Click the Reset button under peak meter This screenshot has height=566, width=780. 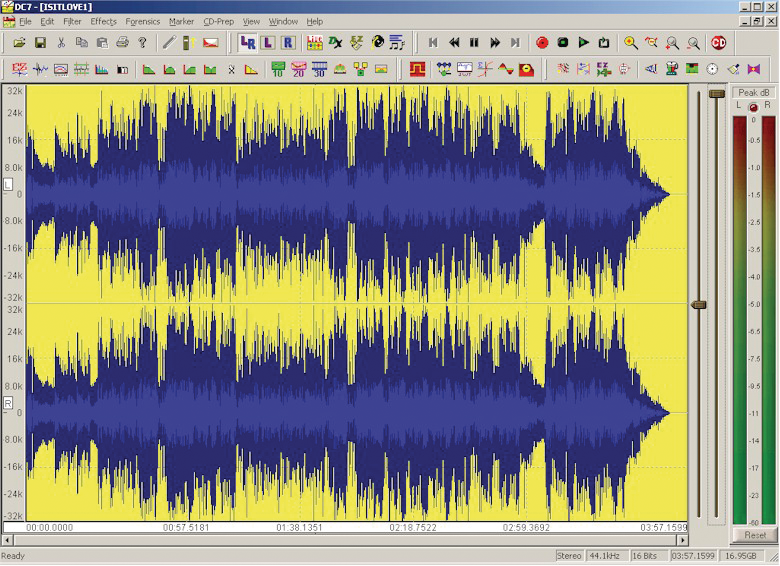pyautogui.click(x=755, y=535)
